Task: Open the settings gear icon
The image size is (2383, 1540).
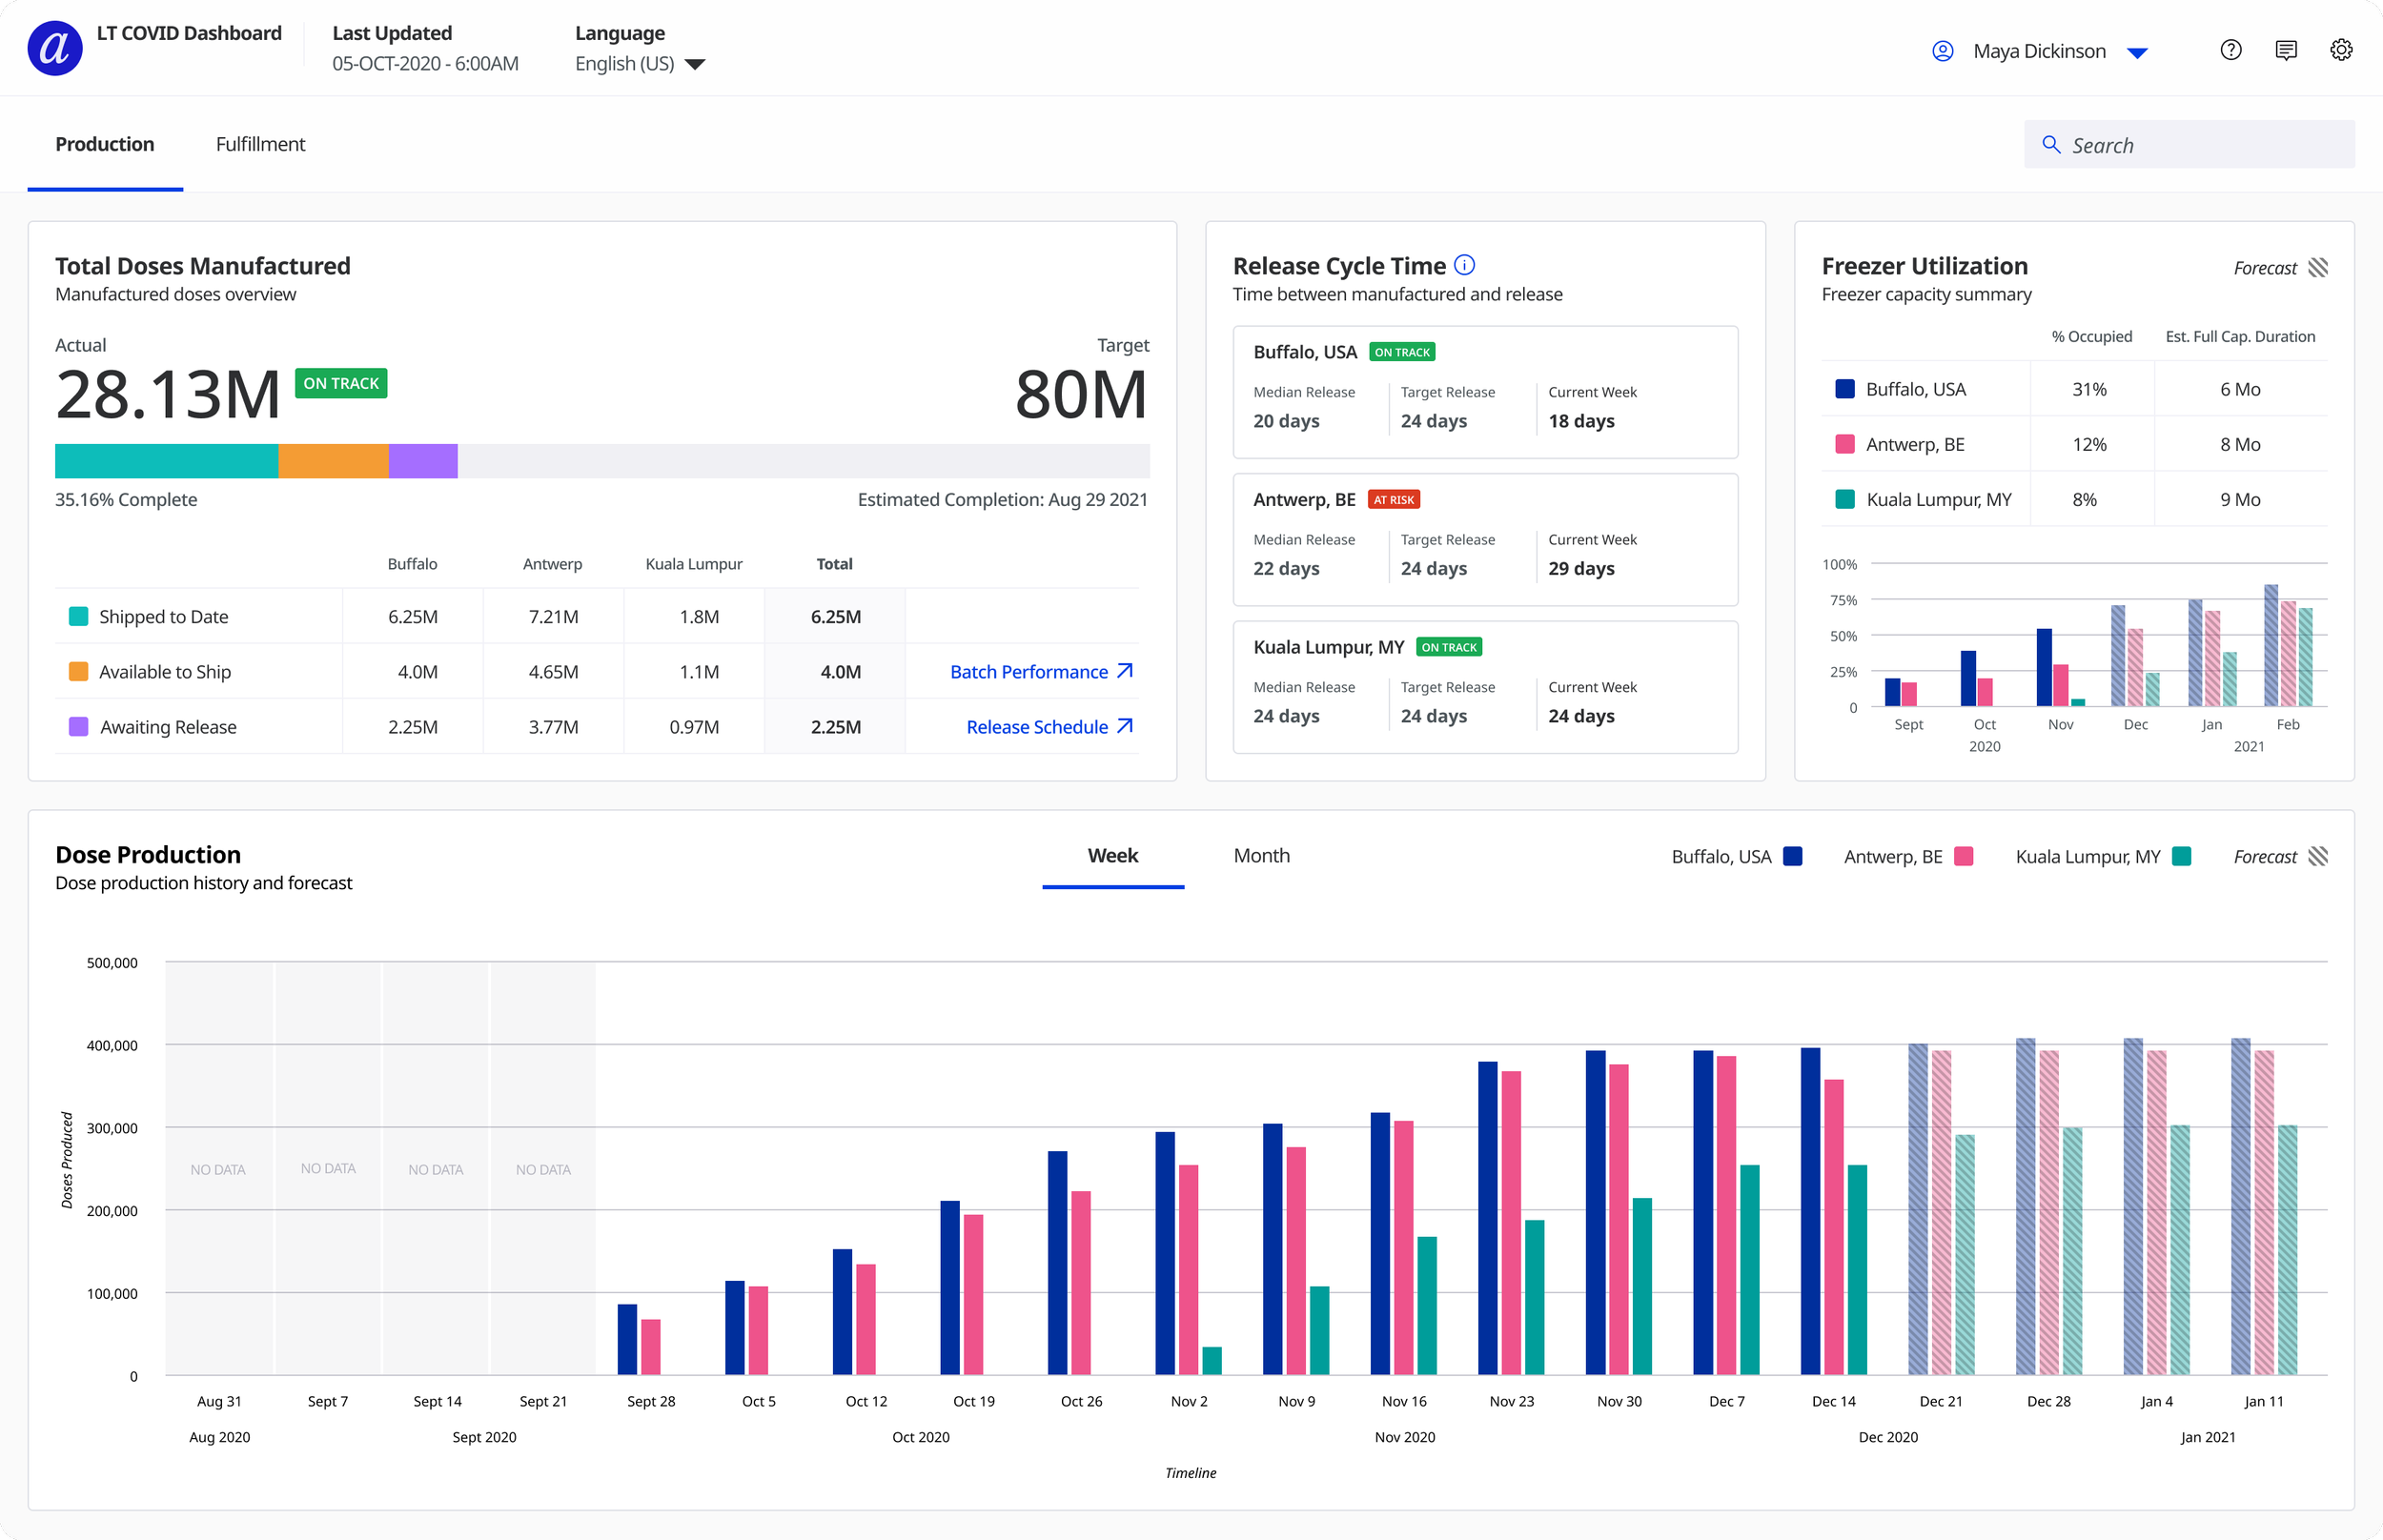Action: tap(2340, 50)
